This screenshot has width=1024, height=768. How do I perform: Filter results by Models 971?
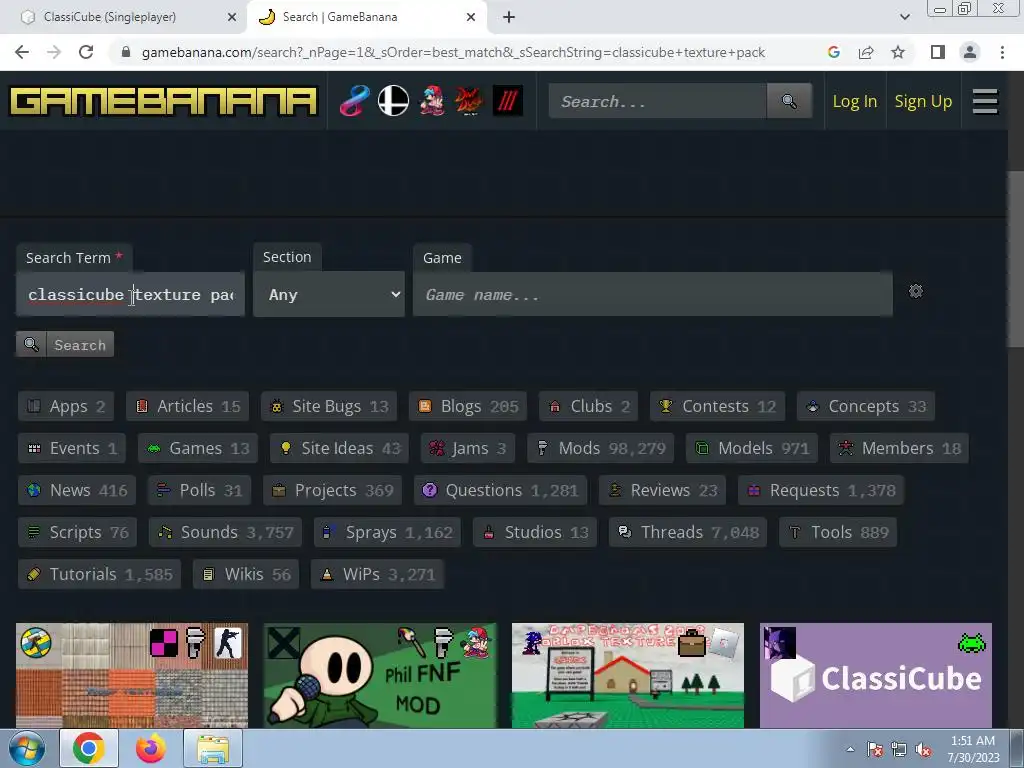[x=752, y=448]
